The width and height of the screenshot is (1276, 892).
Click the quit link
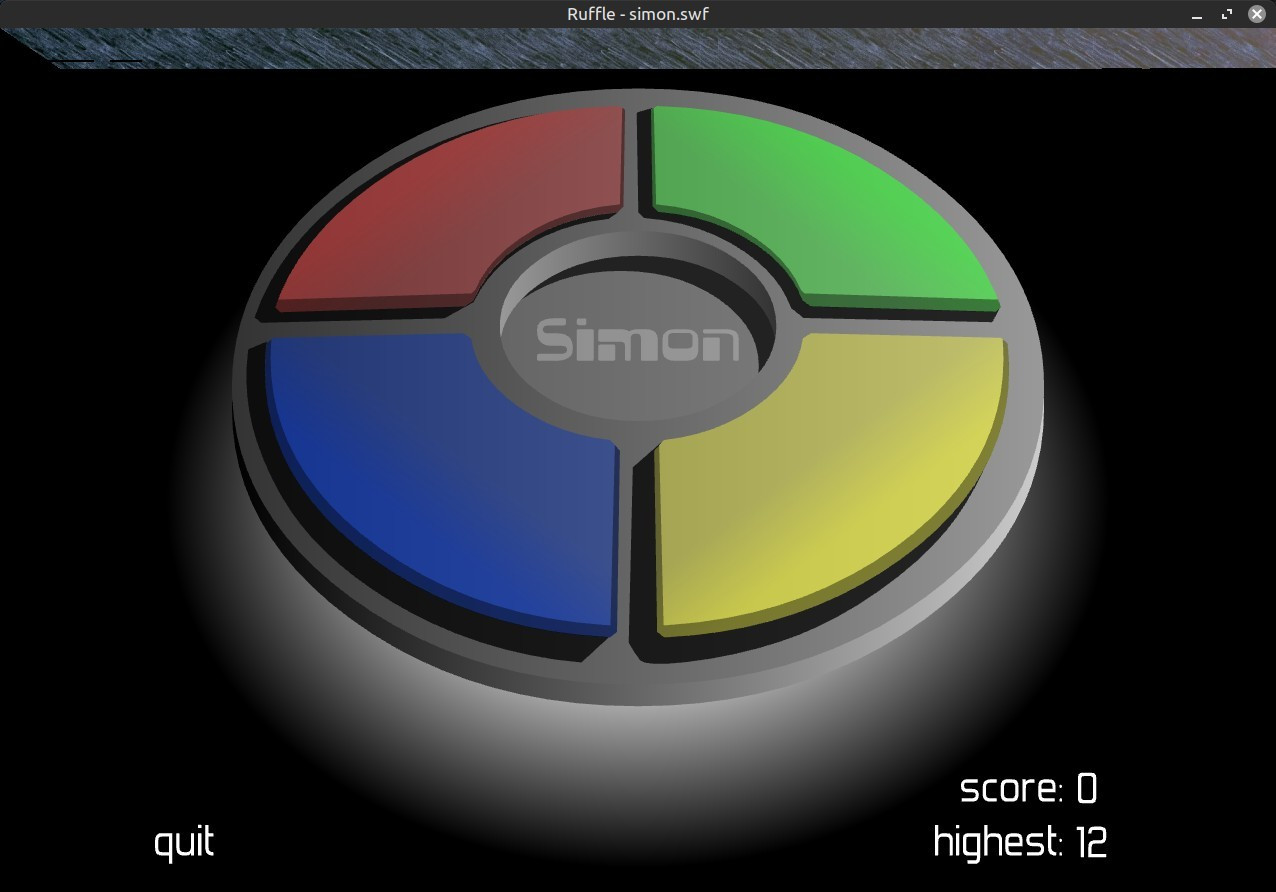(184, 843)
